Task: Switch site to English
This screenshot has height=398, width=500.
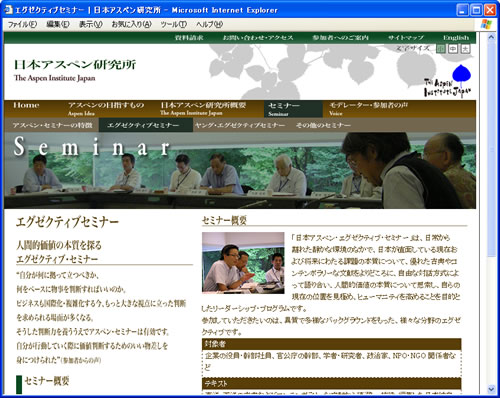Action: [x=456, y=38]
